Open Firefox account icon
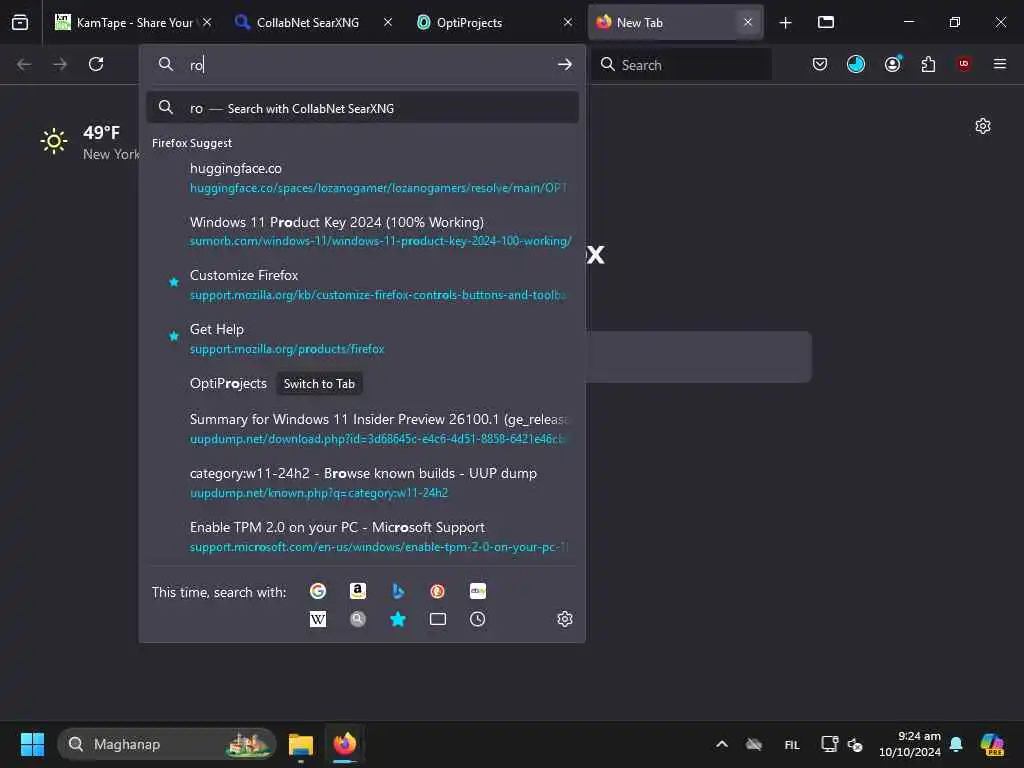Image resolution: width=1024 pixels, height=768 pixels. [x=893, y=64]
